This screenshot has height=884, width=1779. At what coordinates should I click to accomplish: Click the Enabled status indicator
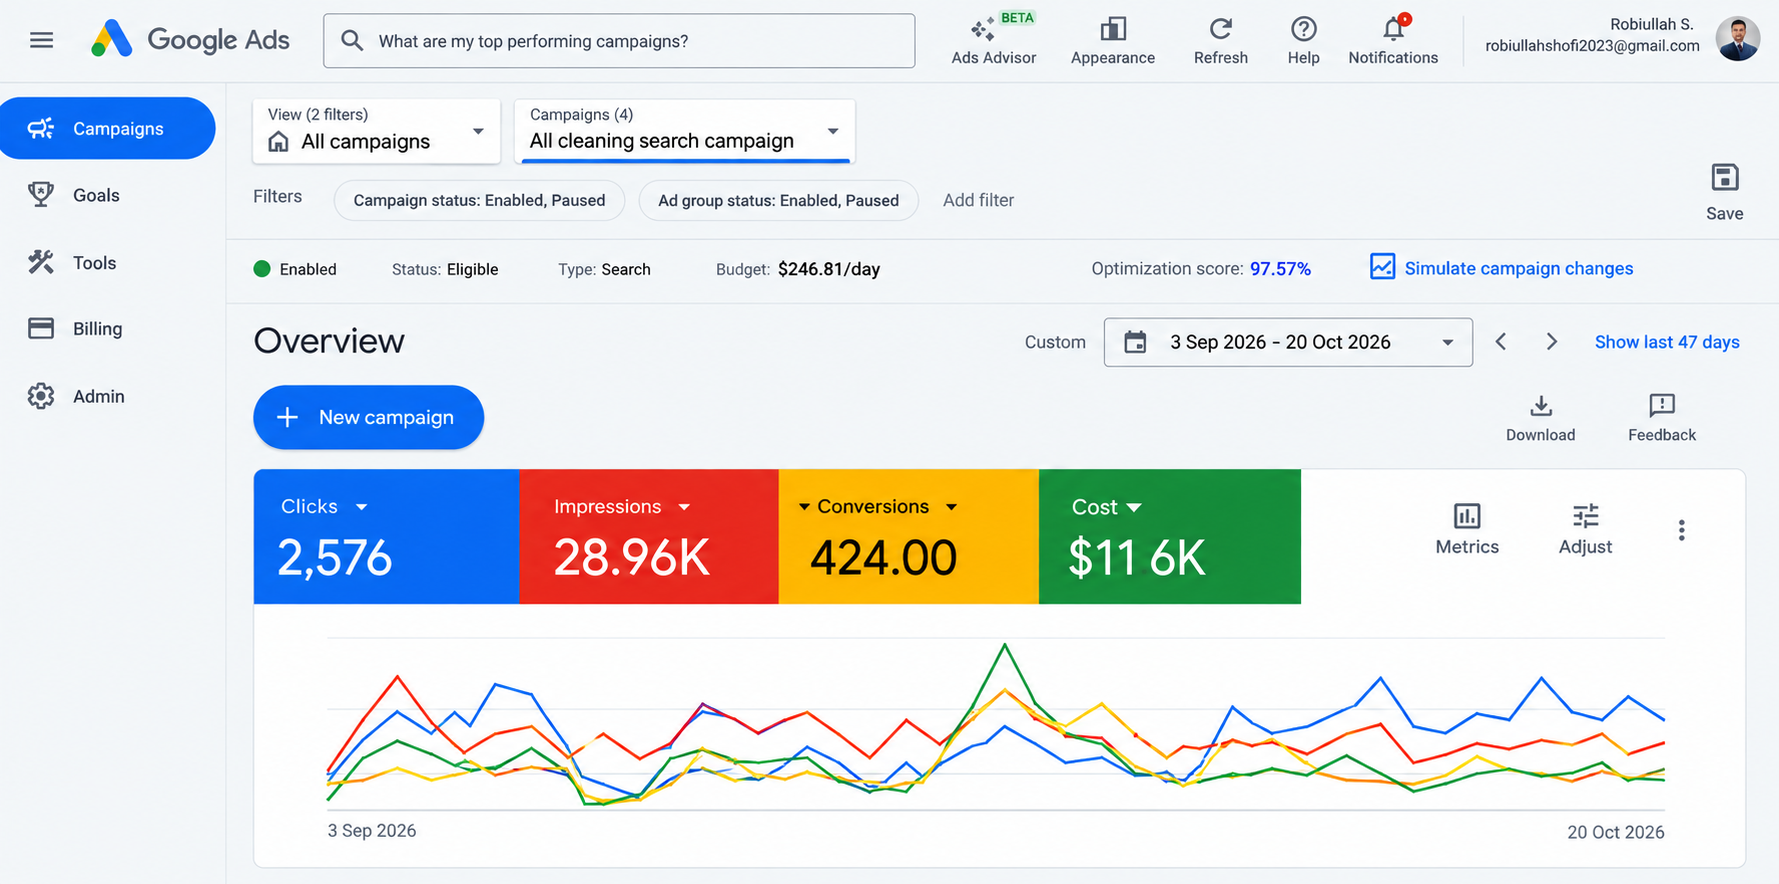tap(295, 269)
